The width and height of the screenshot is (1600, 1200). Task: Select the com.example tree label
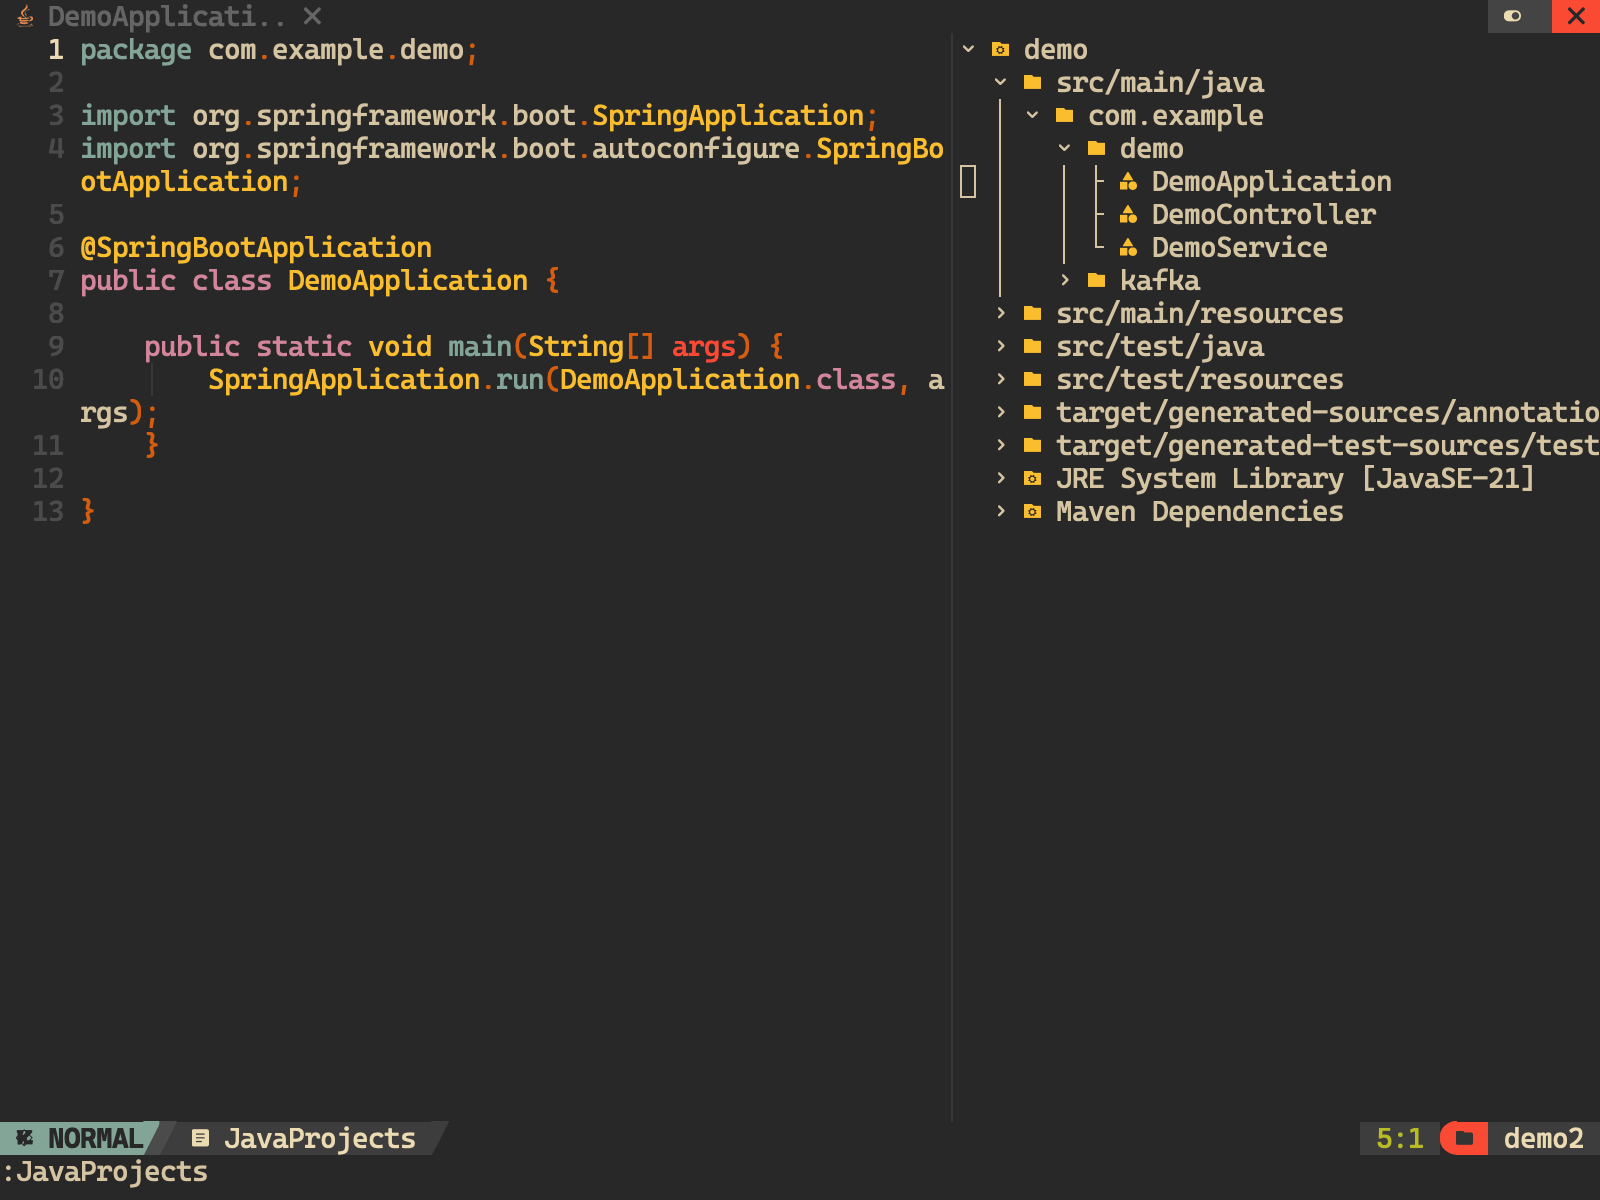pyautogui.click(x=1176, y=115)
